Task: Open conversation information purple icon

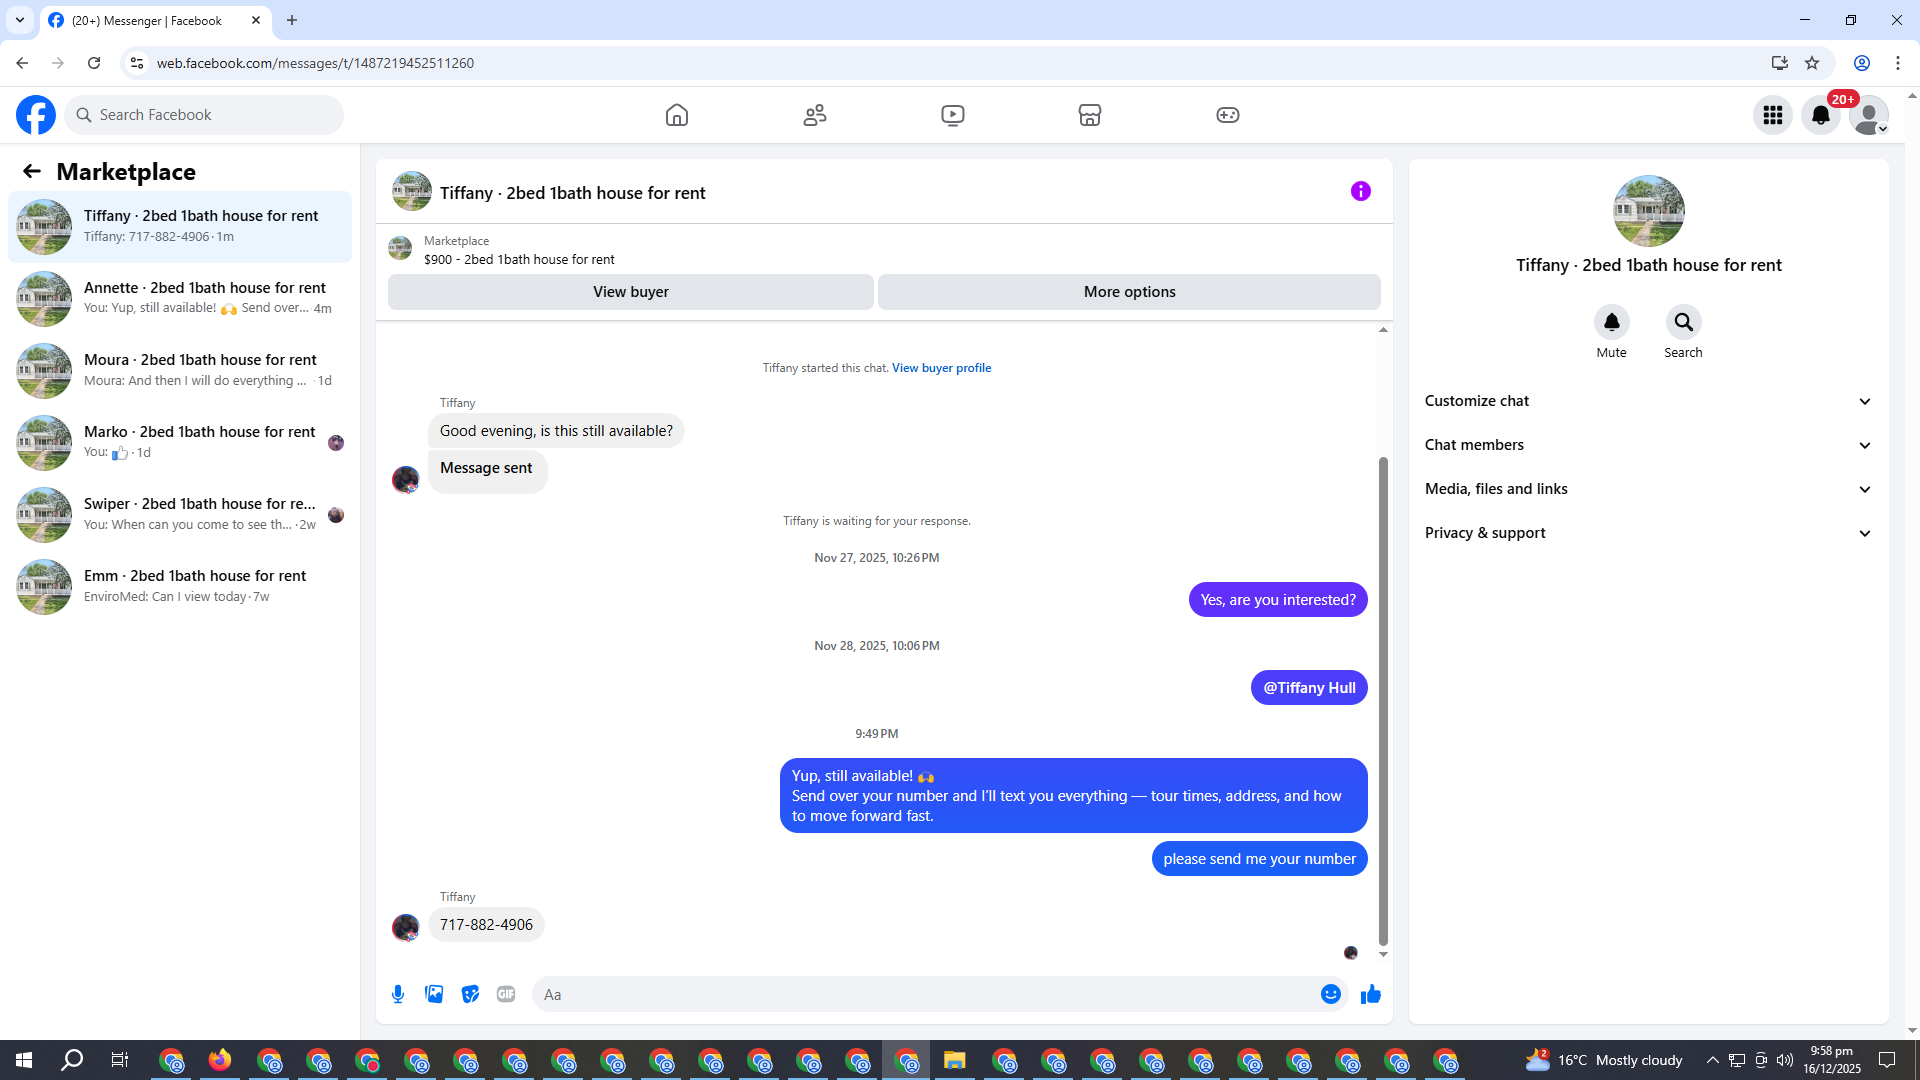Action: [1361, 191]
